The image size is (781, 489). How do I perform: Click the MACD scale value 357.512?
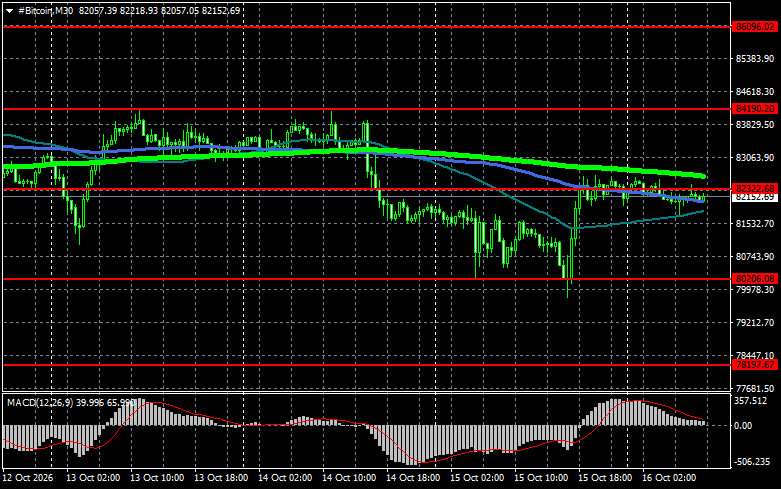coord(751,401)
